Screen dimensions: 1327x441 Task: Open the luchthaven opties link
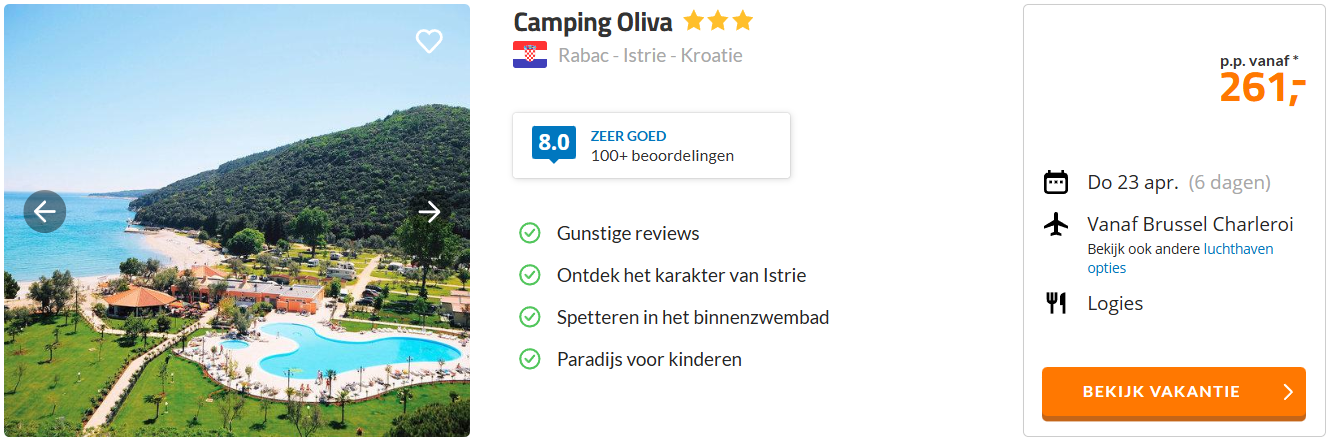(1180, 258)
